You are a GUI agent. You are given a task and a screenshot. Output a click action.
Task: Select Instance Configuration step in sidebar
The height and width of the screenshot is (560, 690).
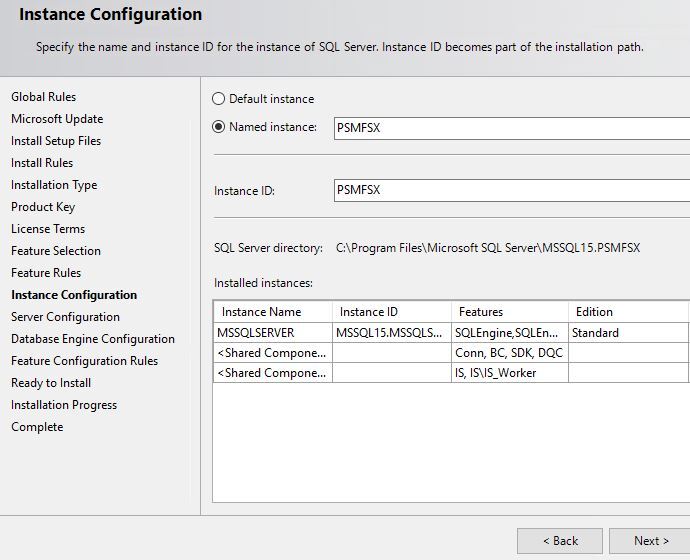74,295
